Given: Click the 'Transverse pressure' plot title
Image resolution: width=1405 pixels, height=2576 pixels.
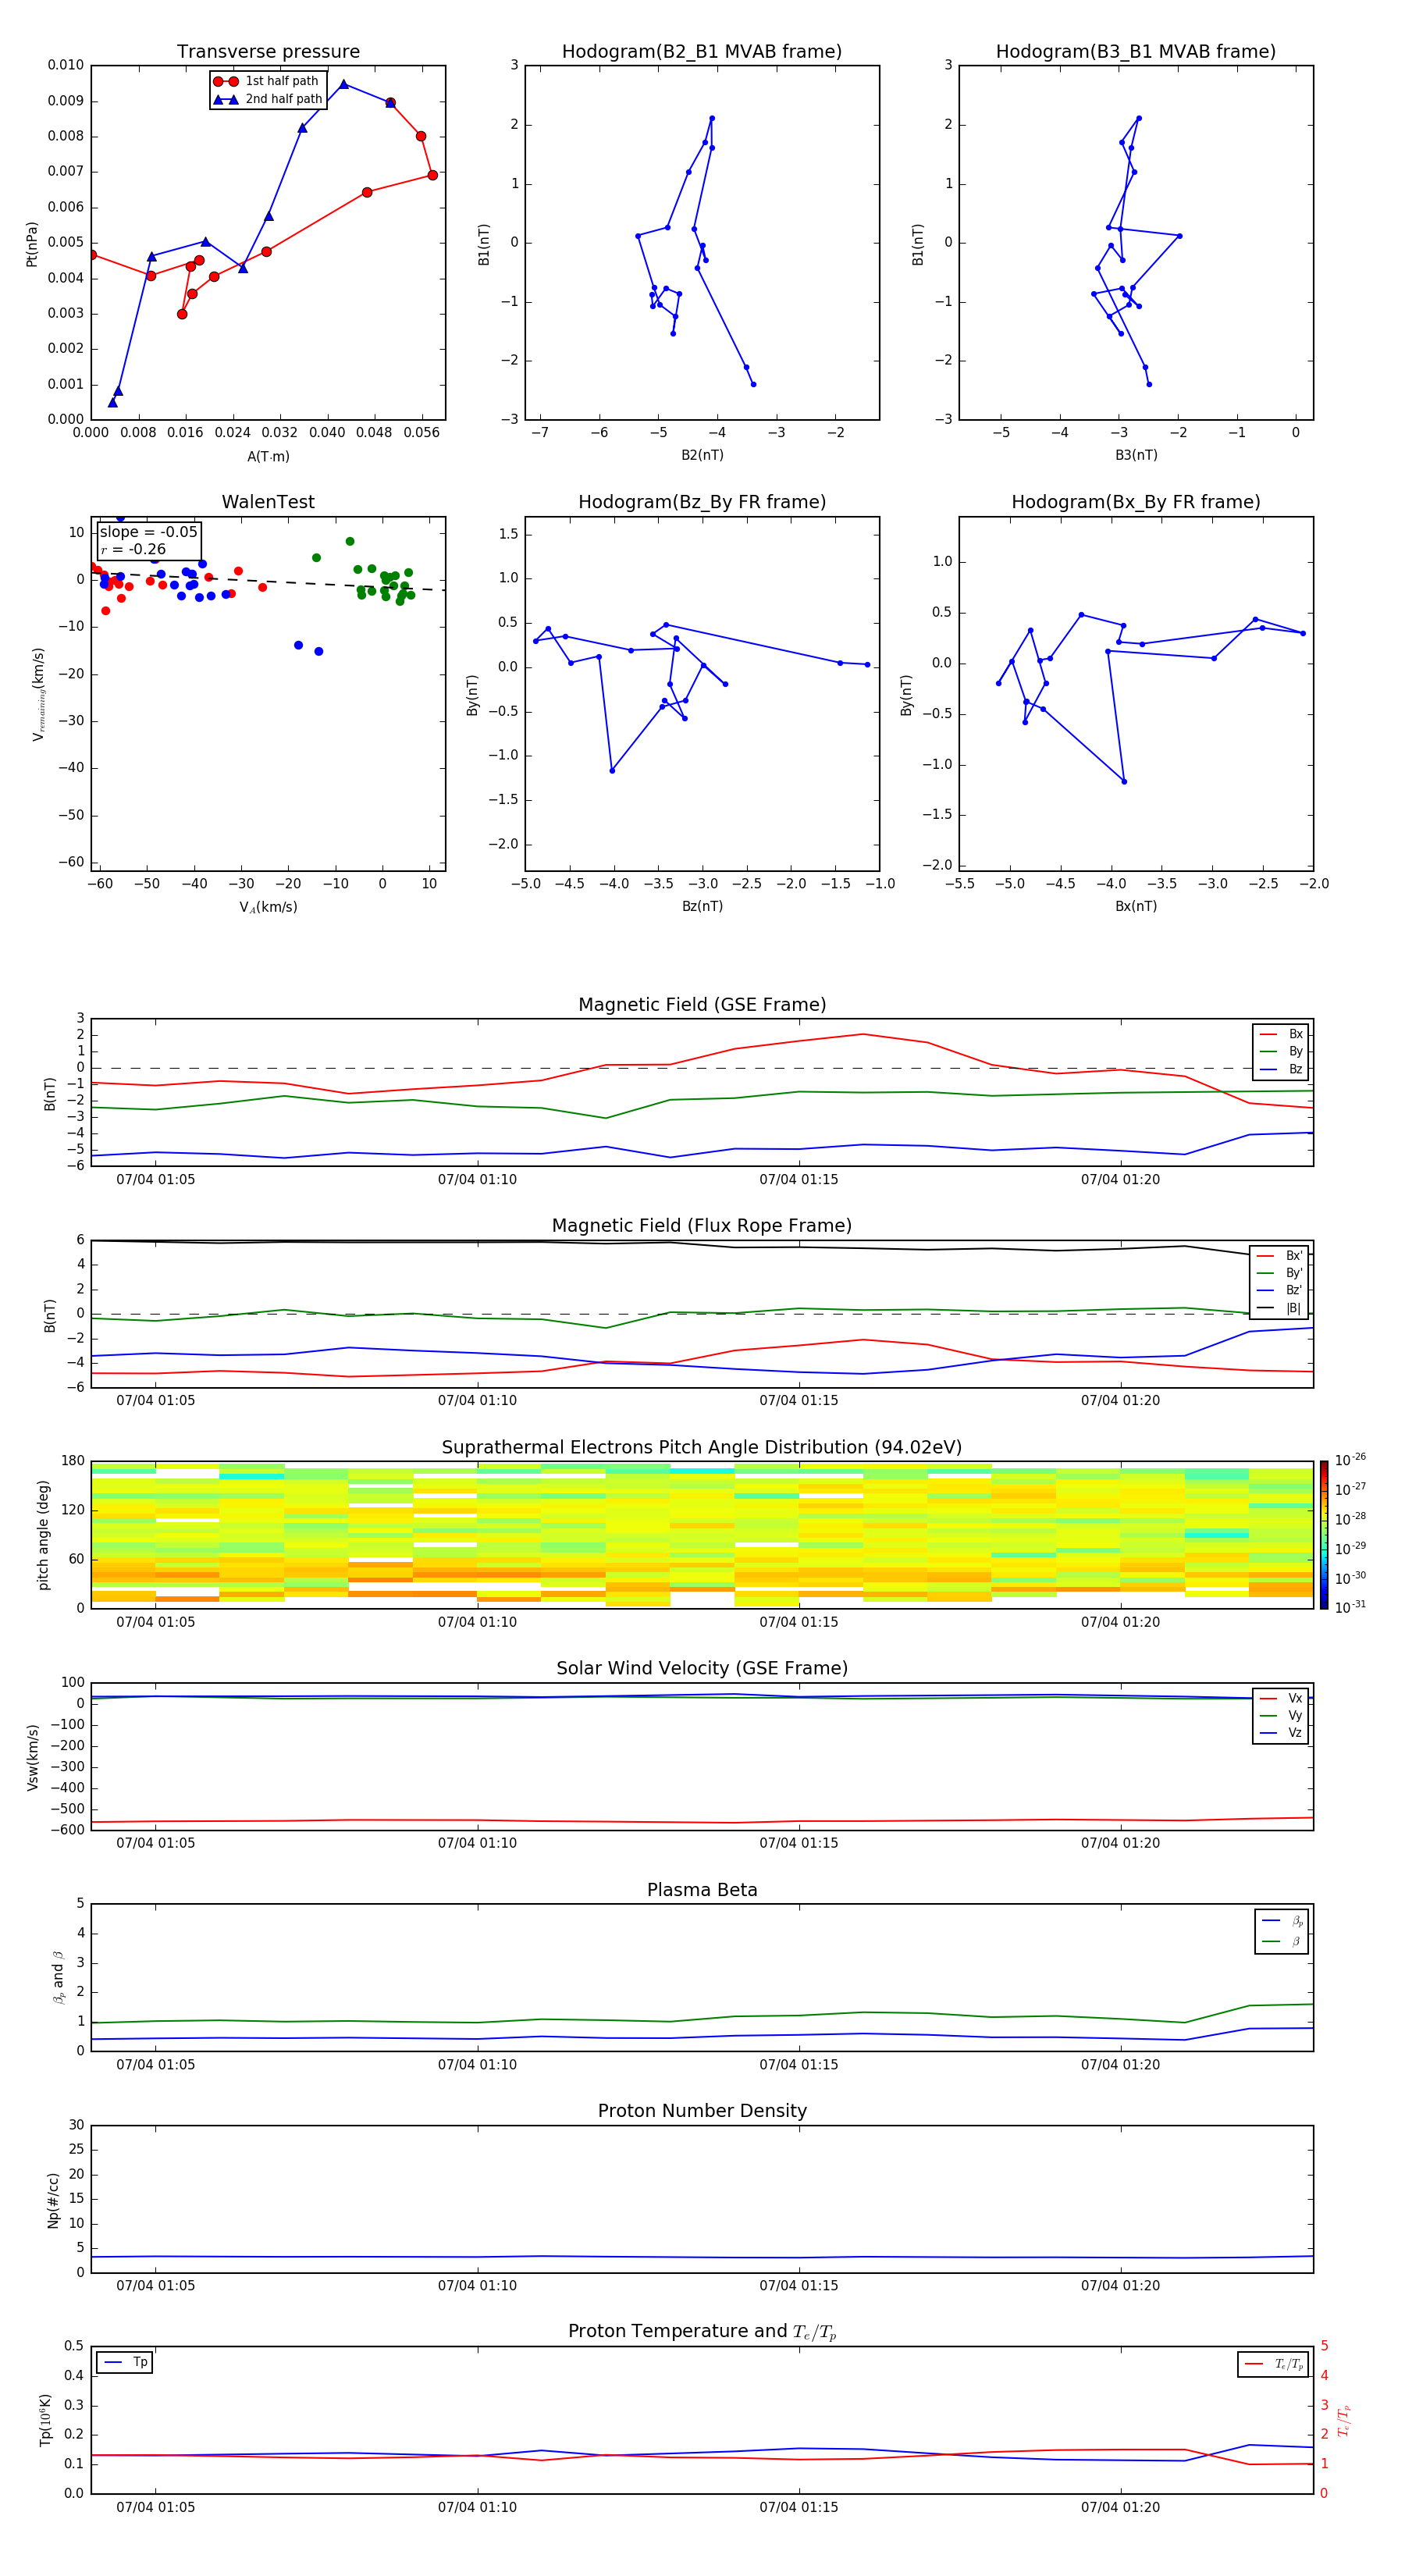Looking at the screenshot, I should [268, 52].
